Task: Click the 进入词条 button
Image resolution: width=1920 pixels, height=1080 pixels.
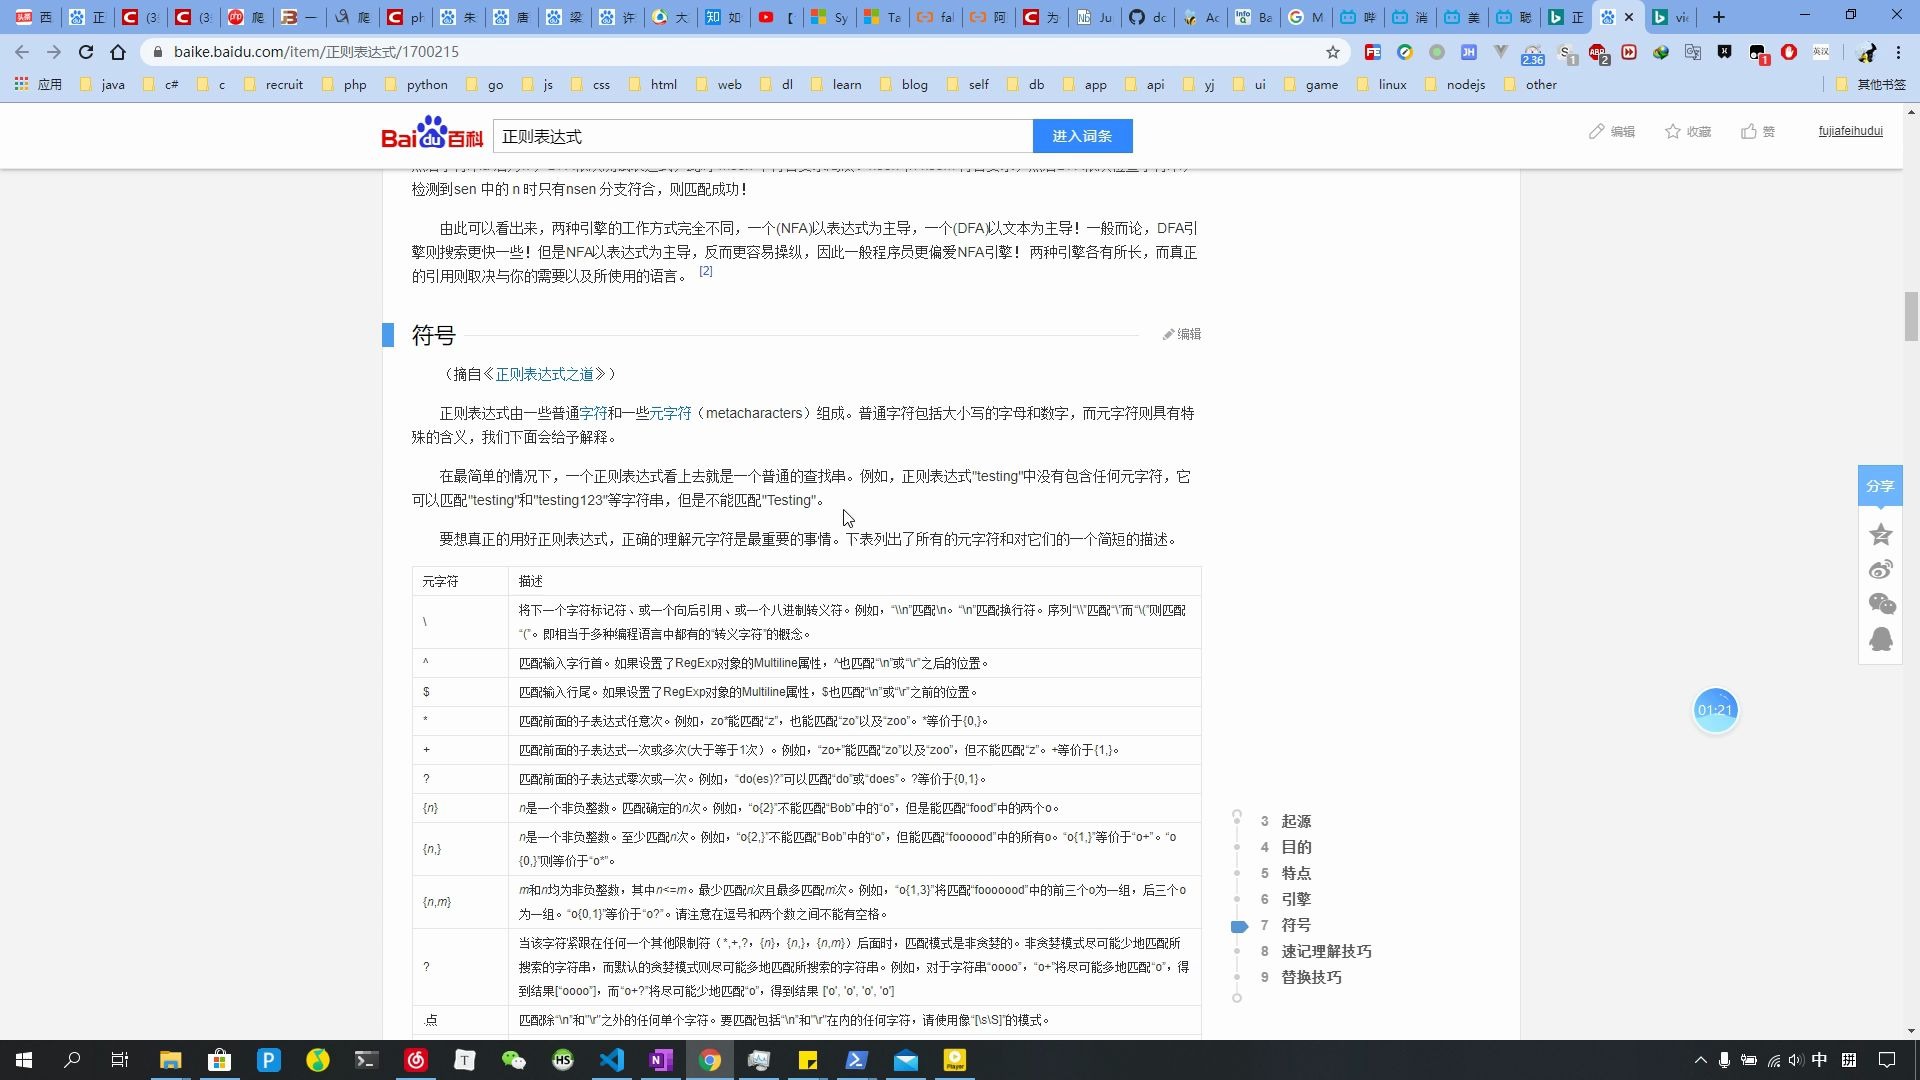Action: 1080,136
